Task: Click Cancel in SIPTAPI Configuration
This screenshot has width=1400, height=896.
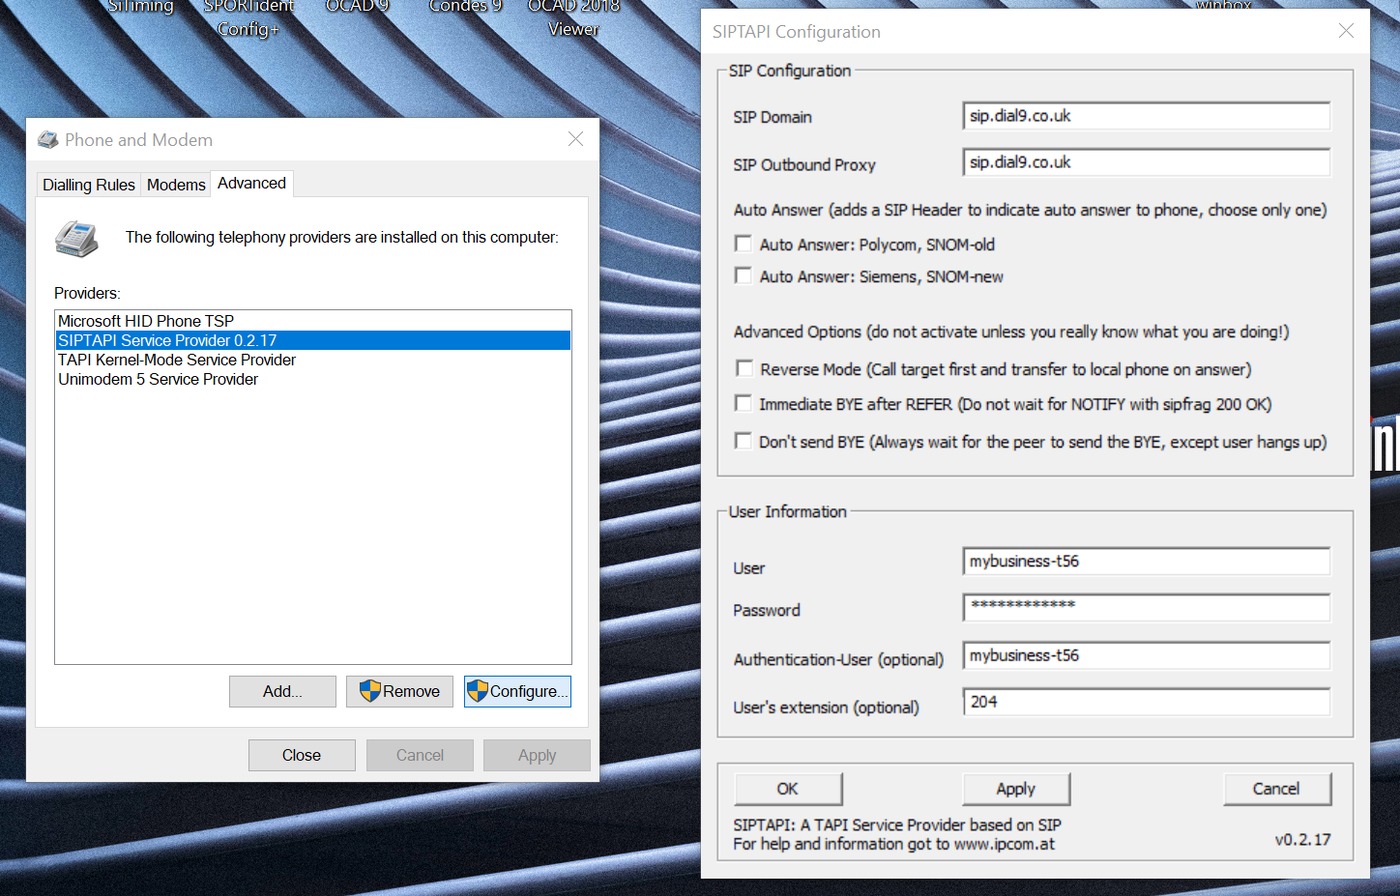Action: (x=1277, y=788)
